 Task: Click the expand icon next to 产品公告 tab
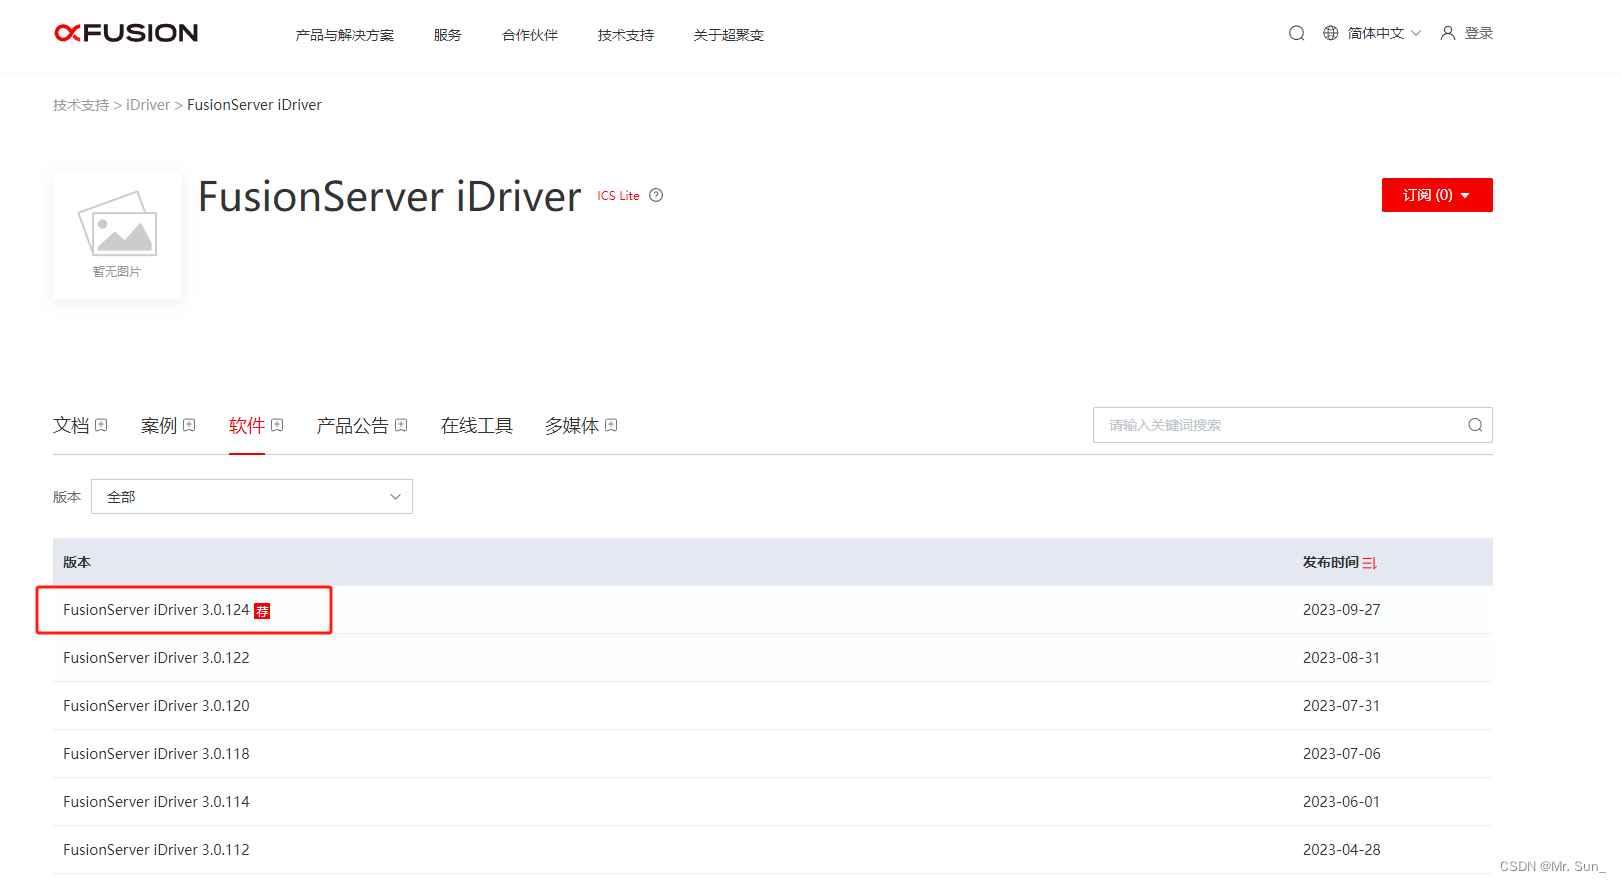[x=401, y=425]
